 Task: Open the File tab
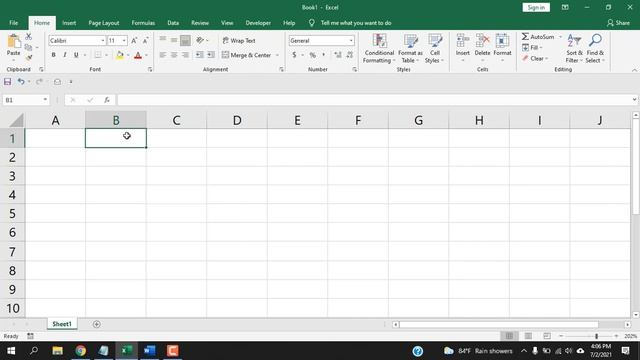(x=13, y=23)
